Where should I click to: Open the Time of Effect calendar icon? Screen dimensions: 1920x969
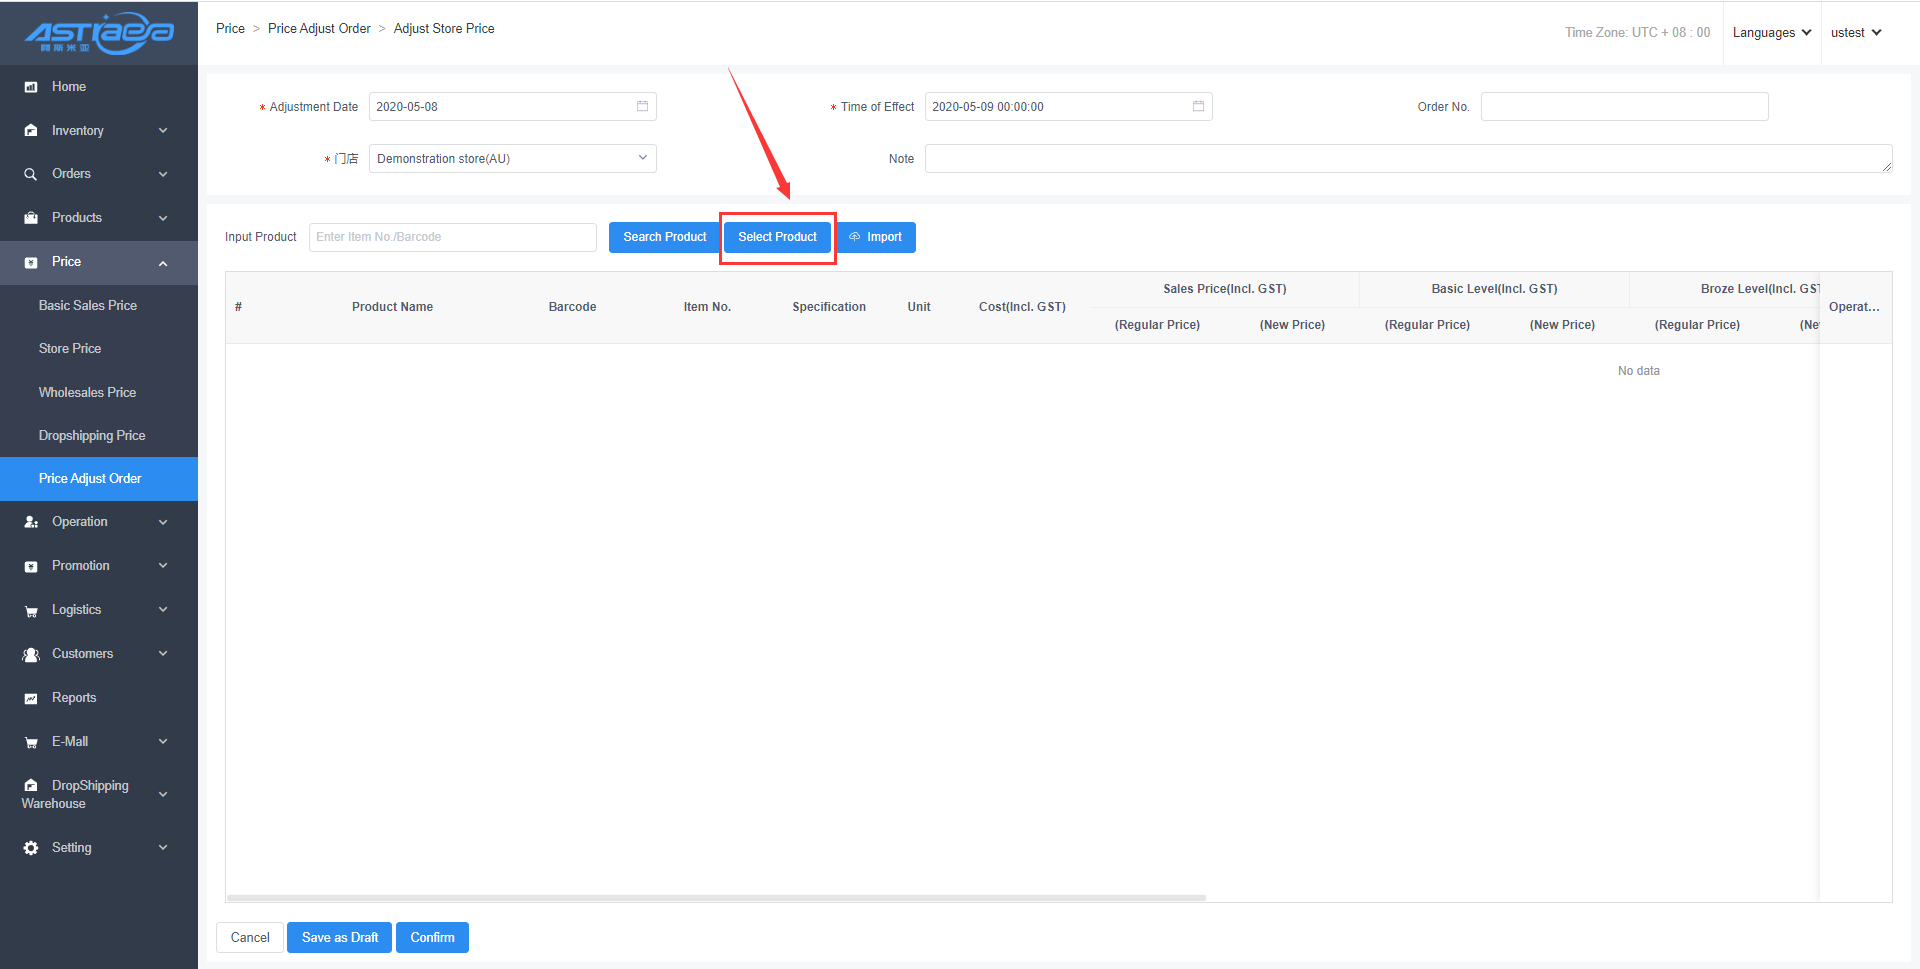1198,106
